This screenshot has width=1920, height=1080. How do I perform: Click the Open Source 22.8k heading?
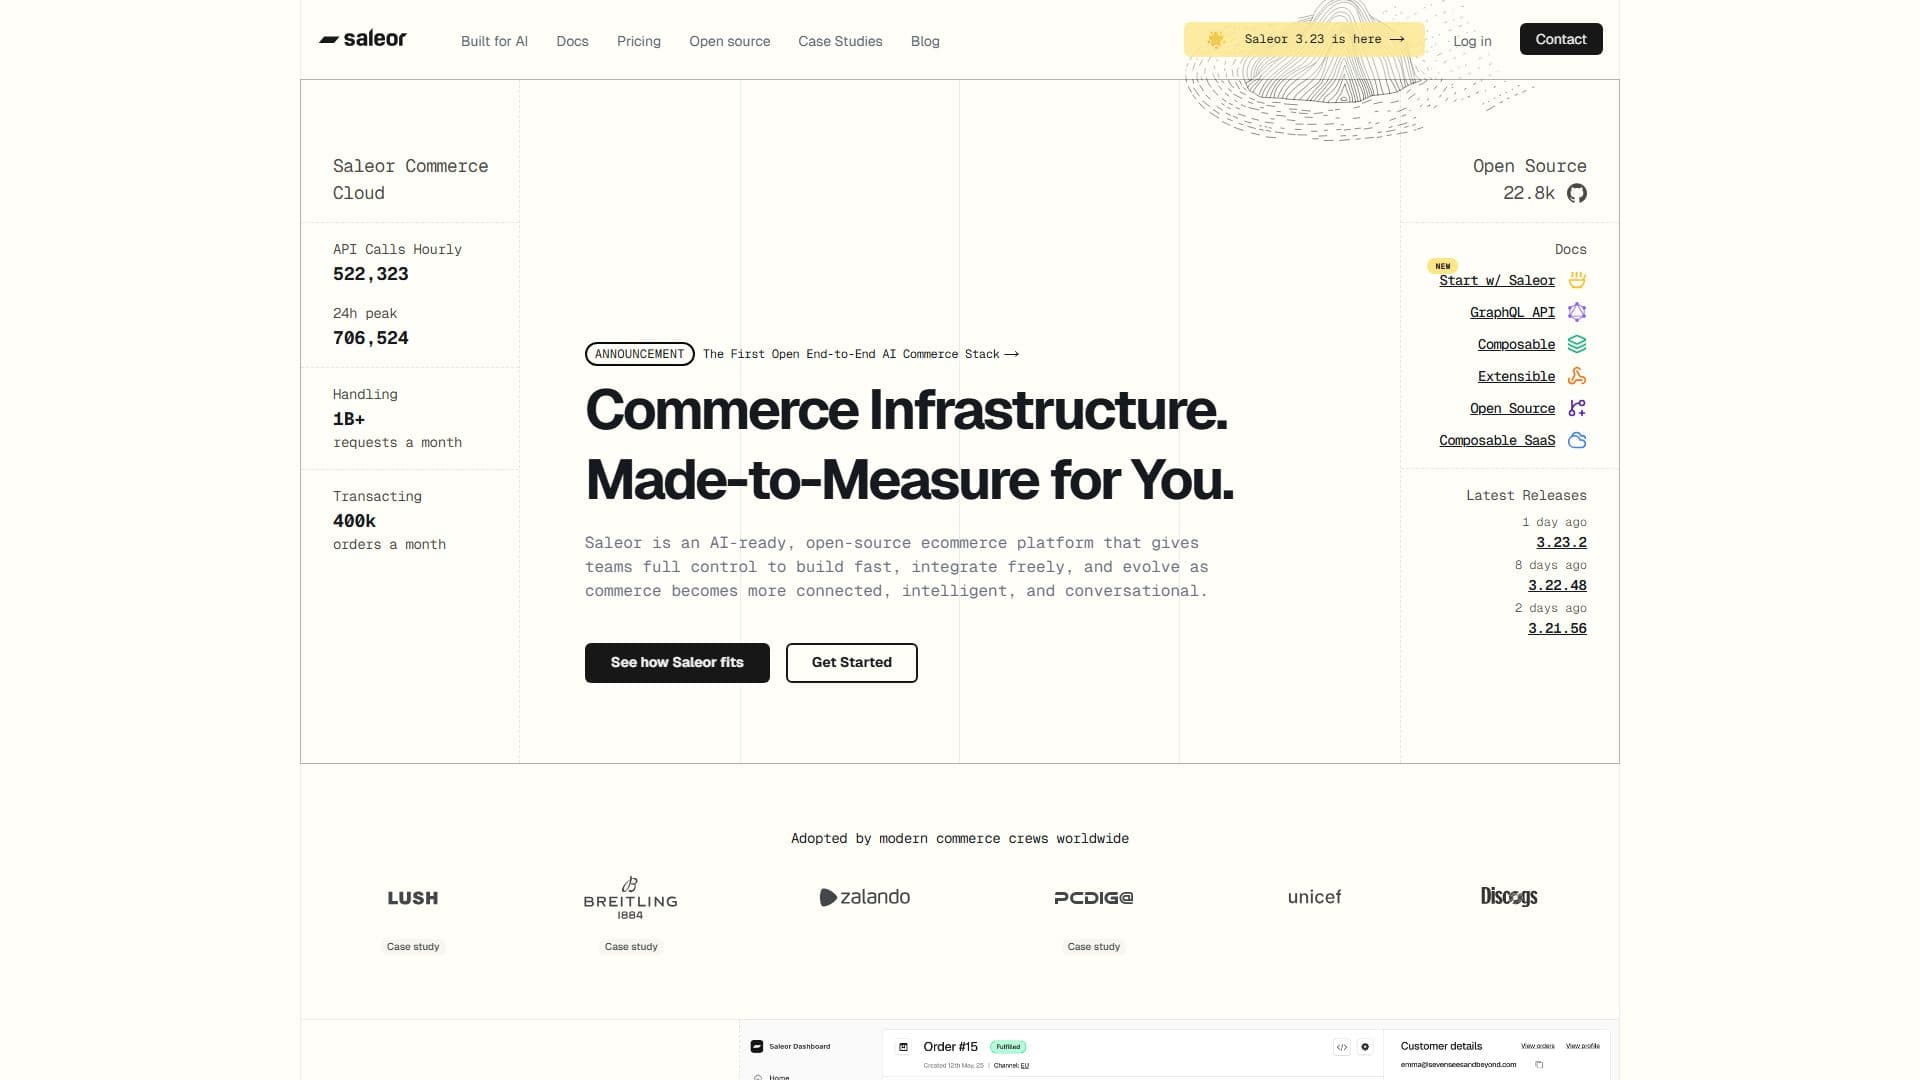(x=1529, y=179)
